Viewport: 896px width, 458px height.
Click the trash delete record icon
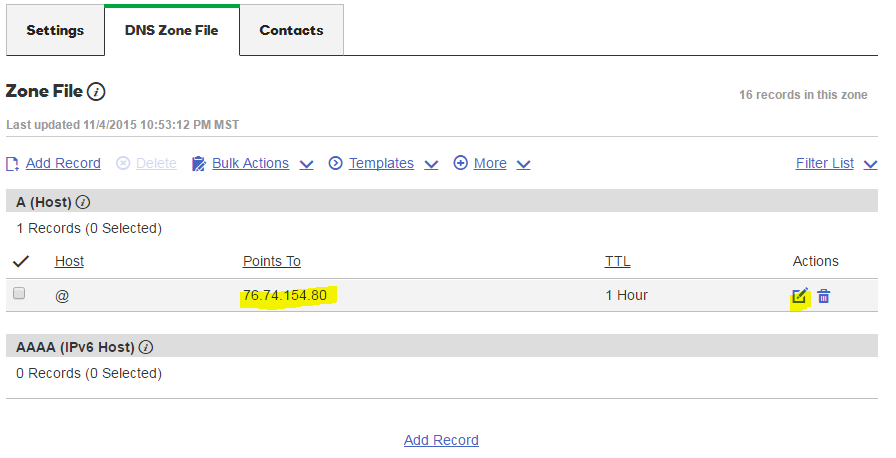[x=824, y=295]
